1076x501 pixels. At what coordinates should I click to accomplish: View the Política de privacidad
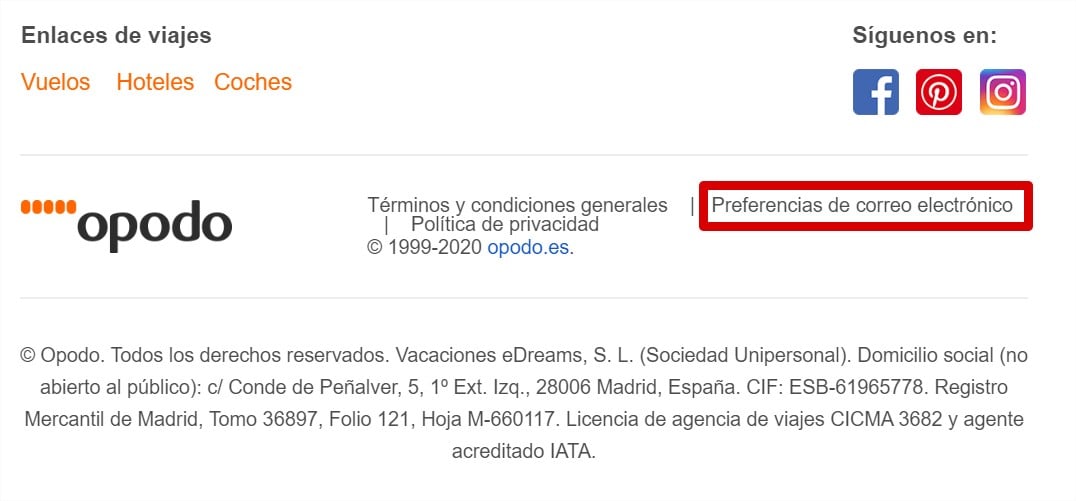505,224
